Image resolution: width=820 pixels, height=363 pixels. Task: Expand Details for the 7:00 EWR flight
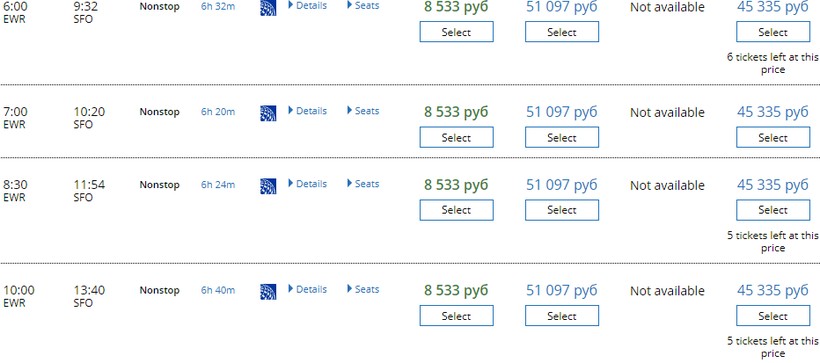tap(308, 111)
